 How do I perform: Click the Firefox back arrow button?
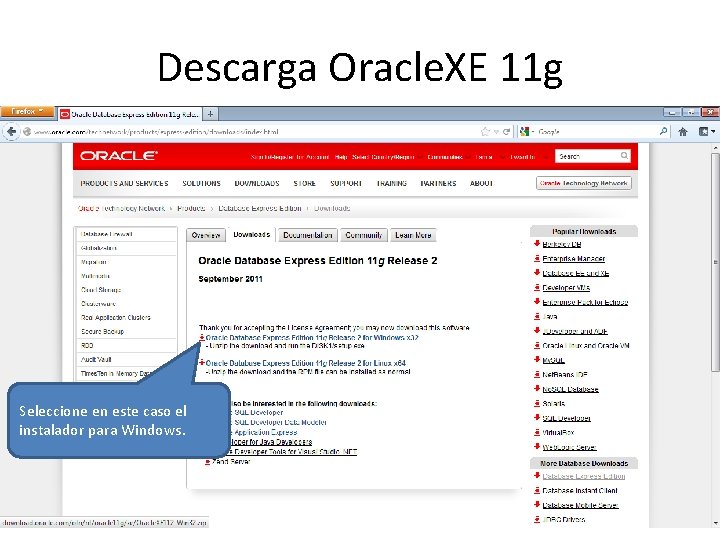(11, 132)
